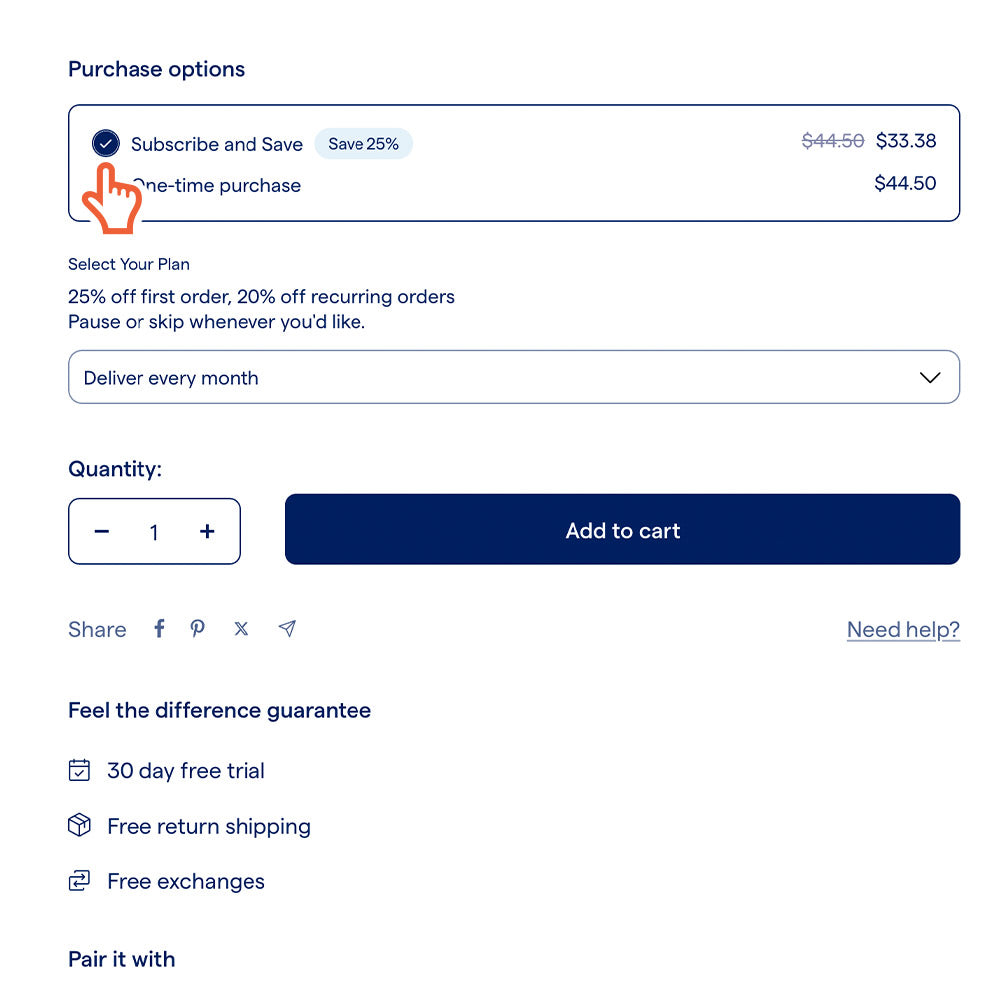The width and height of the screenshot is (1000, 1000).
Task: Click the Free return shipping box icon
Action: pyautogui.click(x=79, y=826)
